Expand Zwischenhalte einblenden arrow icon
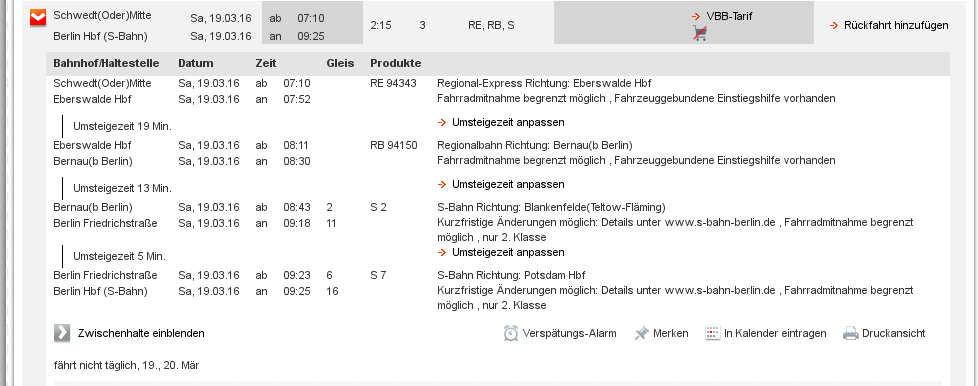The image size is (978, 386). tap(62, 333)
